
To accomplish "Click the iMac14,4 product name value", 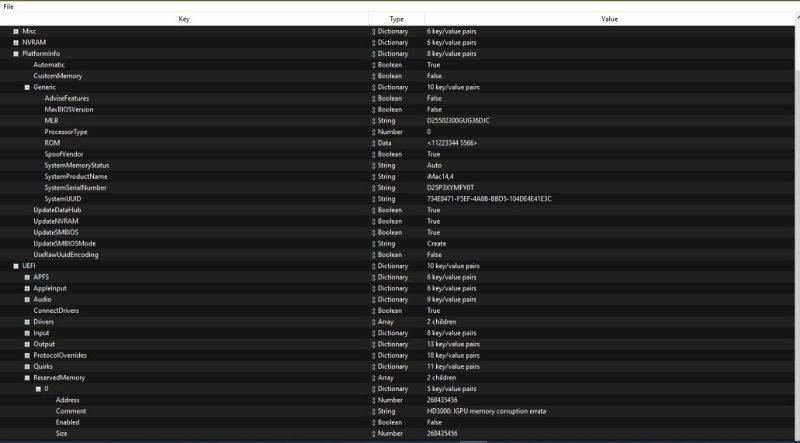I will point(440,177).
